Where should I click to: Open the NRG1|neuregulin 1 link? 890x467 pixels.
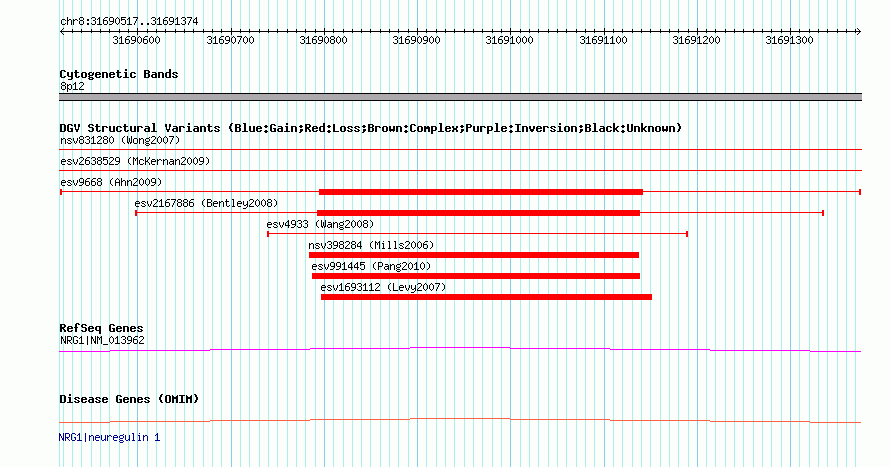point(109,437)
